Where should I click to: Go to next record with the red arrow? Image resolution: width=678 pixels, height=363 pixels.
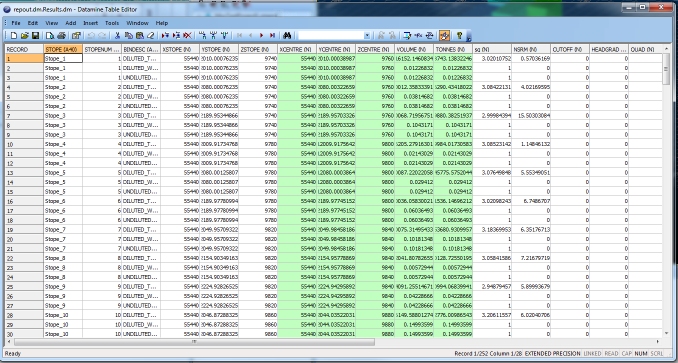(x=262, y=35)
